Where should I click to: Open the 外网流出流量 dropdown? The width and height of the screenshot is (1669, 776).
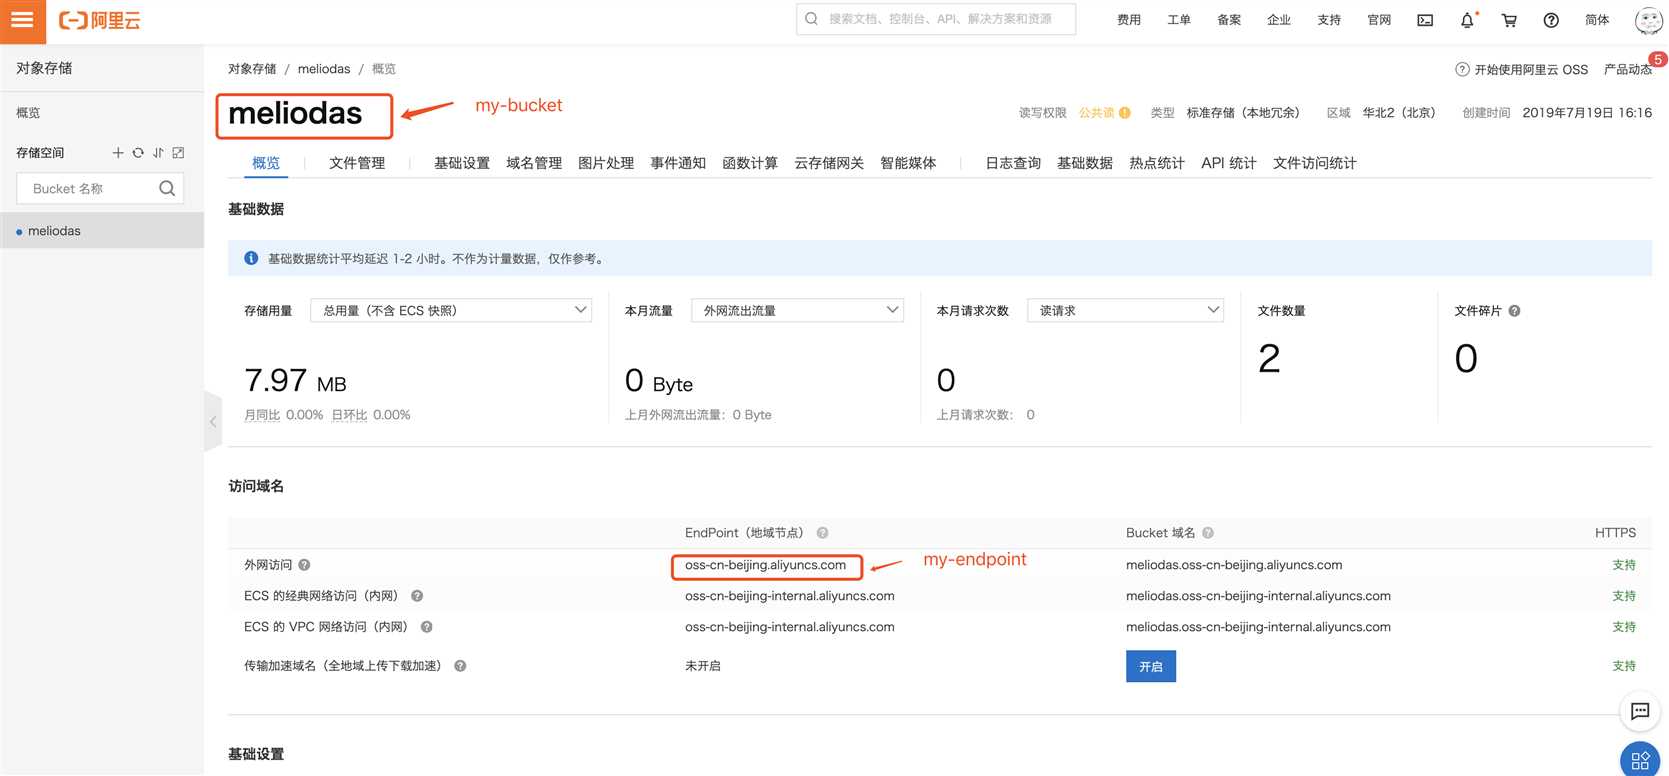(x=797, y=310)
